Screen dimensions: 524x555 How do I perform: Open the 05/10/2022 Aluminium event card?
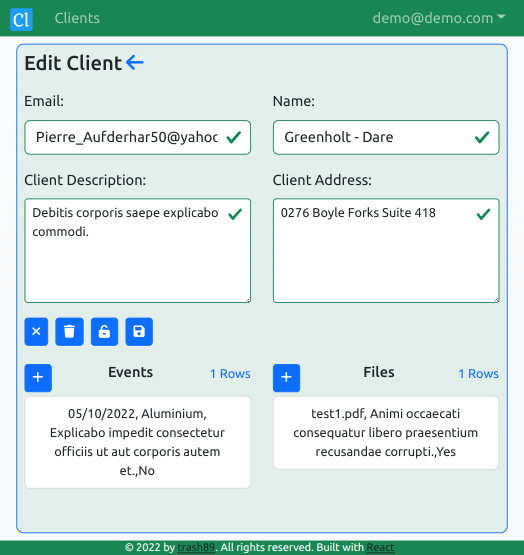[x=137, y=442]
